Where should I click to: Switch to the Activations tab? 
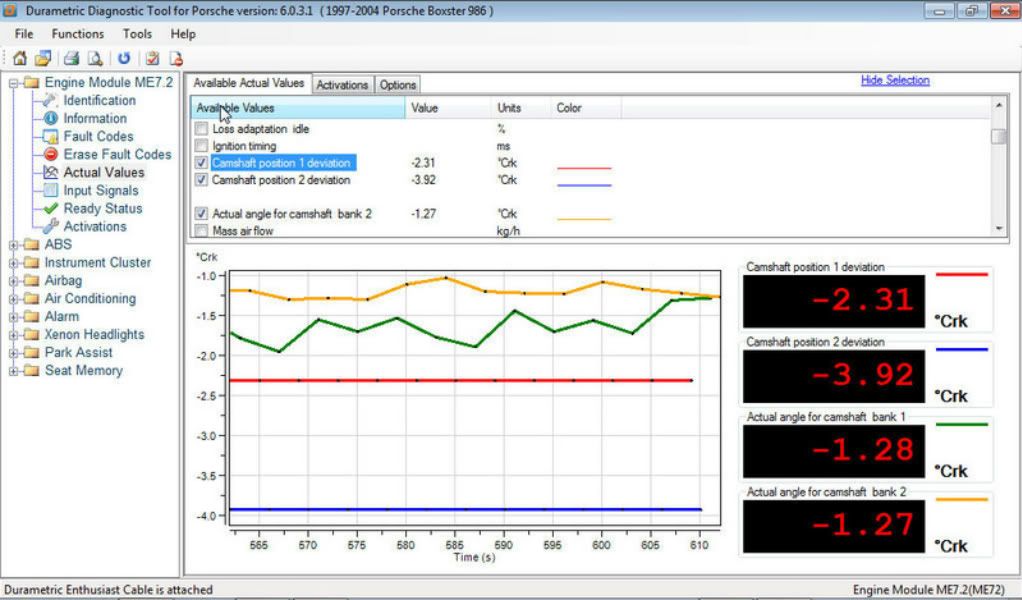[x=342, y=85]
